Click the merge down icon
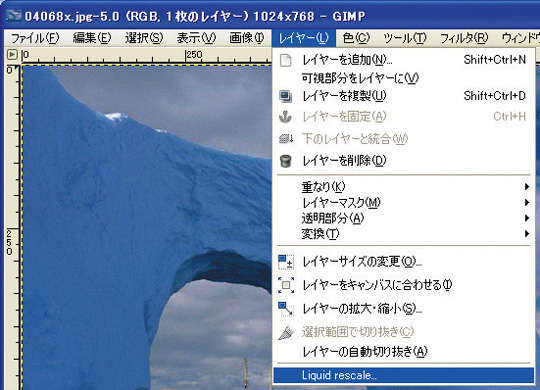The image size is (540, 390). [286, 139]
